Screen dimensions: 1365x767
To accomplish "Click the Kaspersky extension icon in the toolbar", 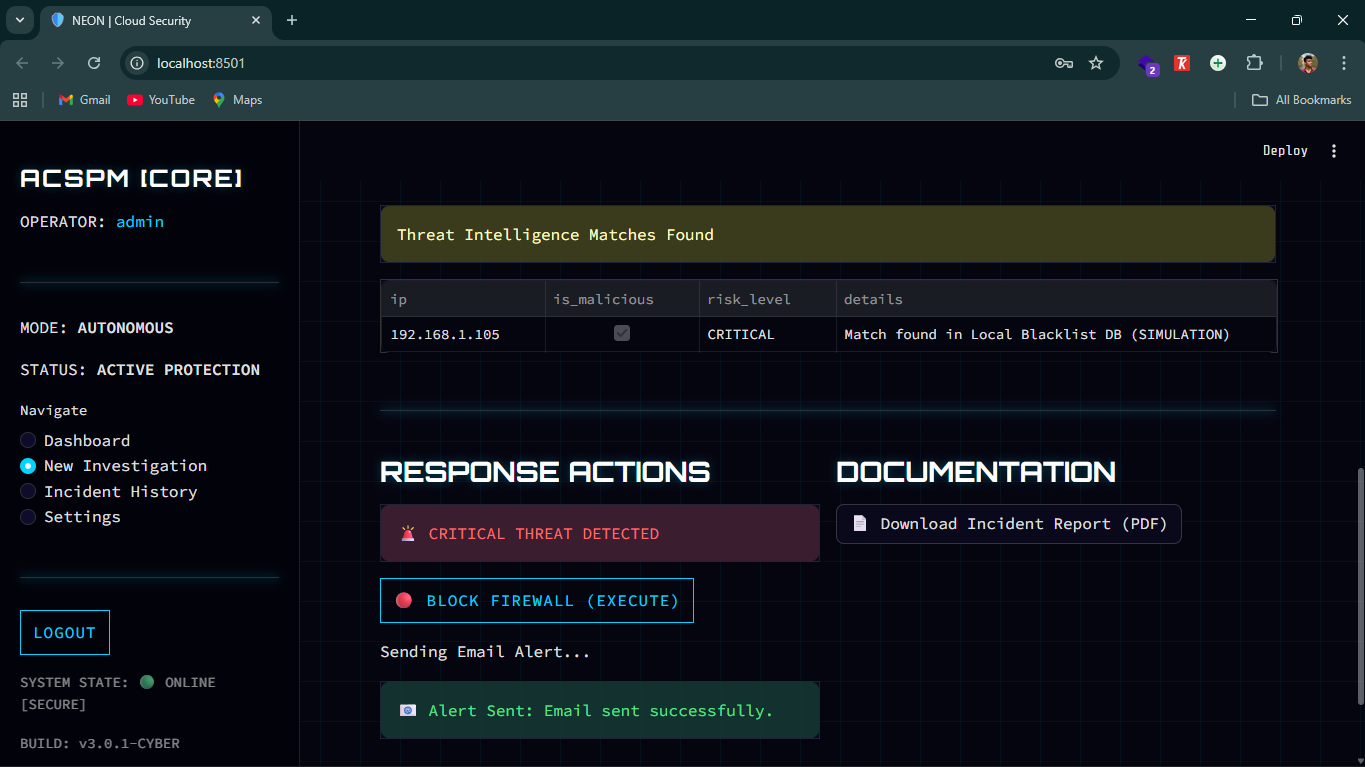I will click(1181, 62).
